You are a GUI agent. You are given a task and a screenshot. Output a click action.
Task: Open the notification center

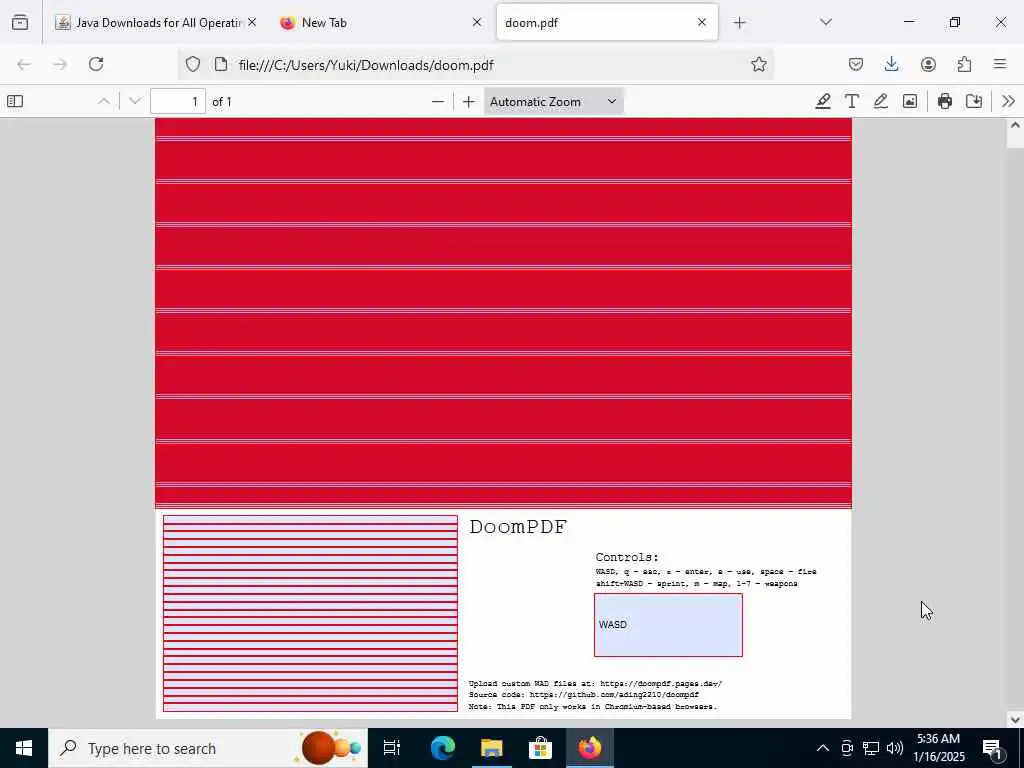click(x=992, y=748)
